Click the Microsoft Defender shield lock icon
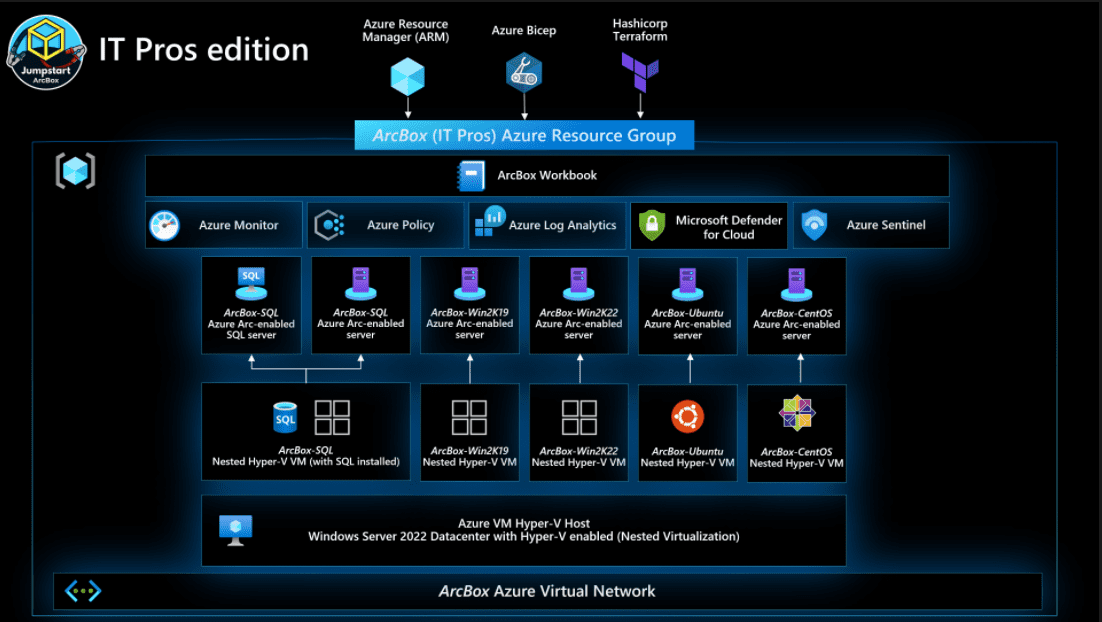The width and height of the screenshot is (1102, 622). 652,225
